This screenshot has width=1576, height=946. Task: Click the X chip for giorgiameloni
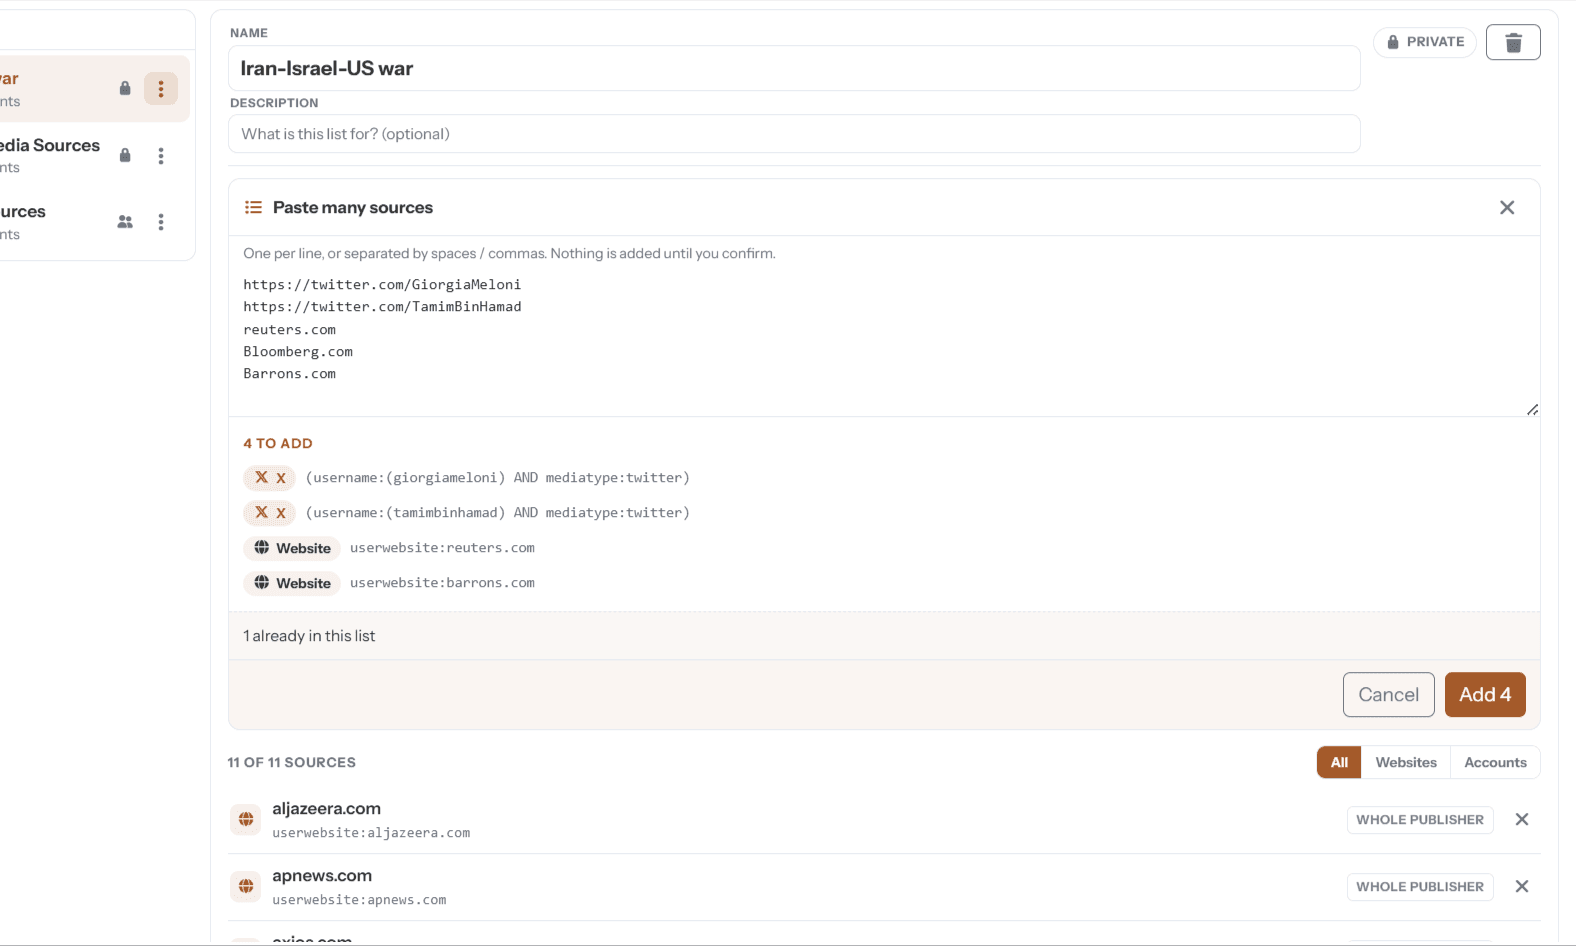point(269,478)
